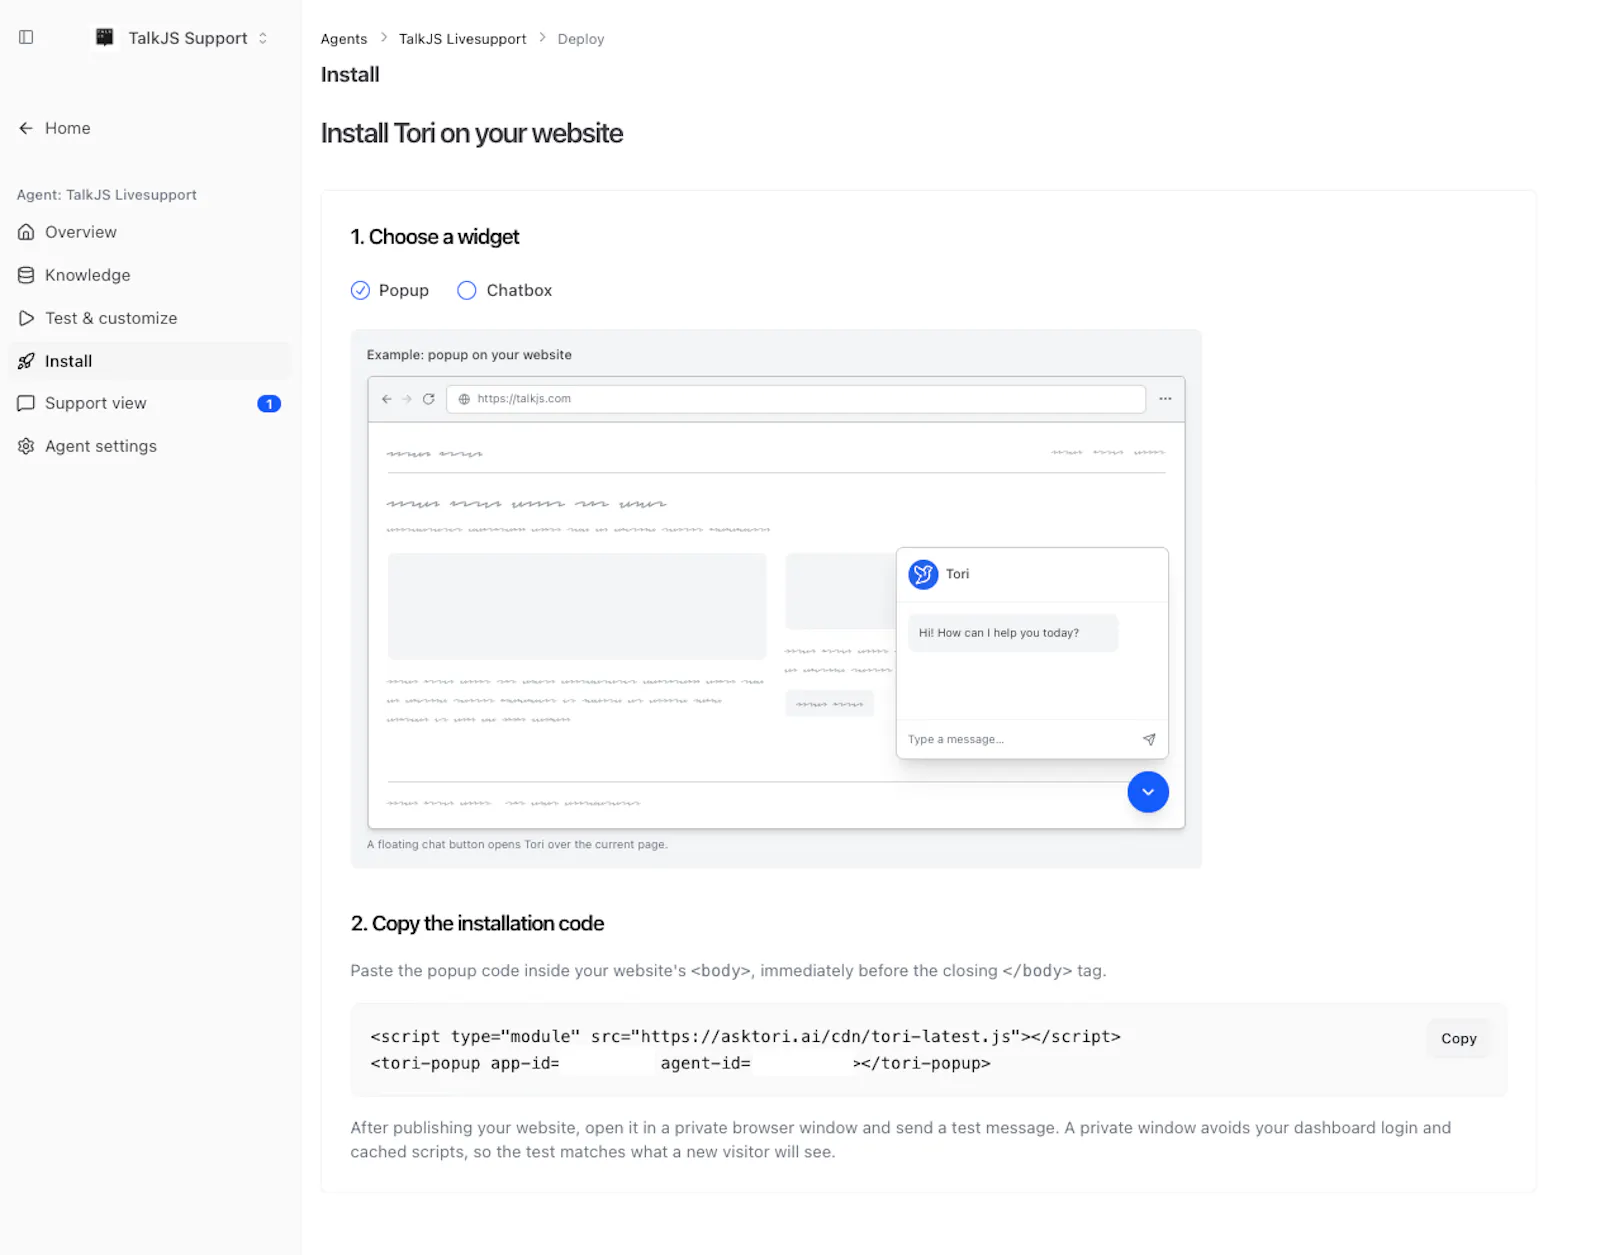Open the Knowledge section

(x=150, y=275)
